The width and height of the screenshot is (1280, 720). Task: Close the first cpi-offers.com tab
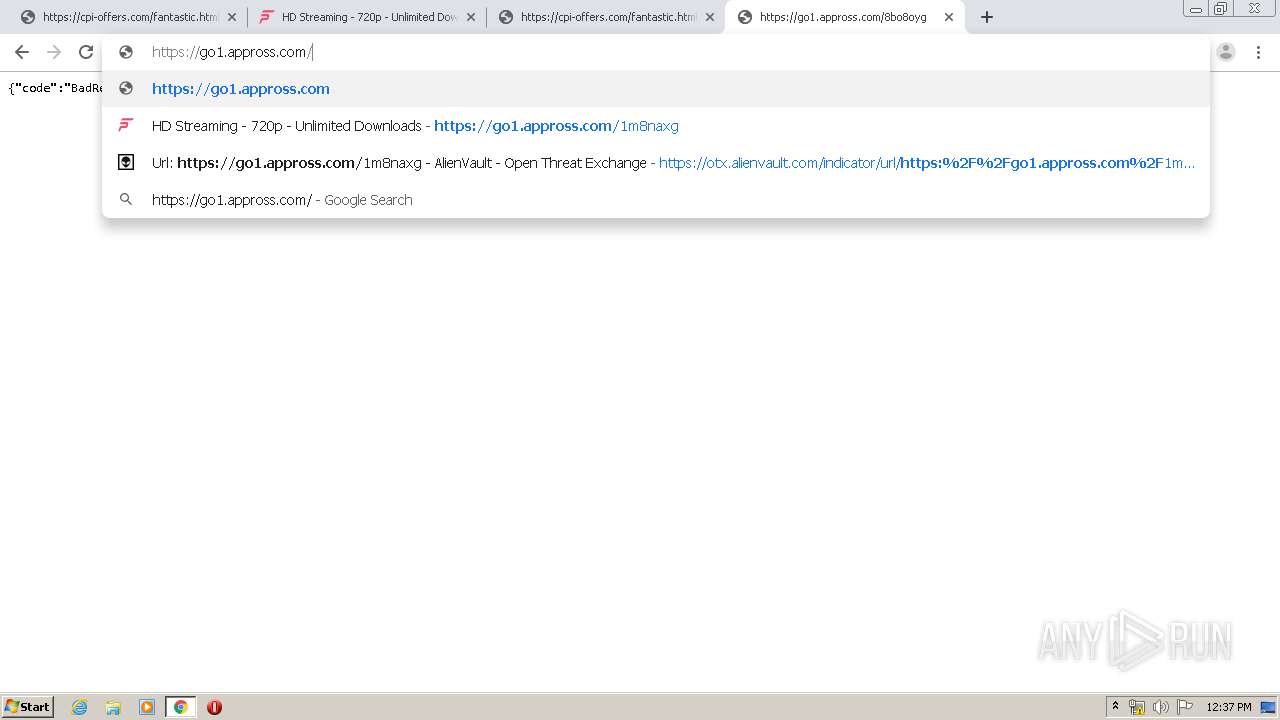coord(232,17)
